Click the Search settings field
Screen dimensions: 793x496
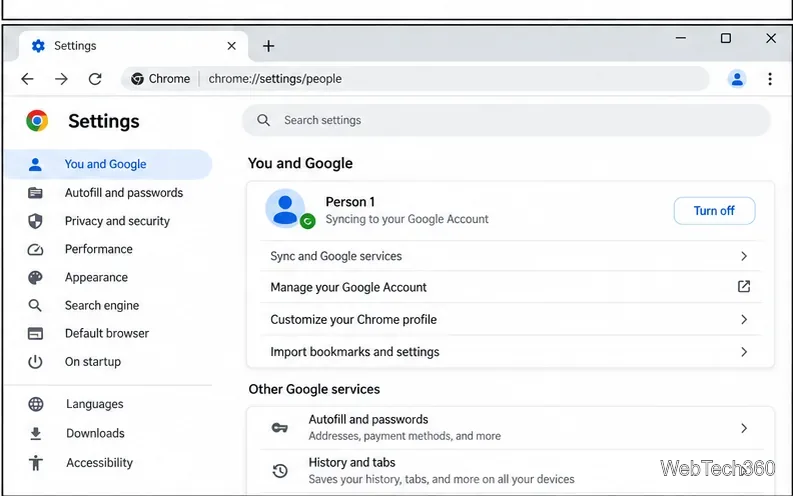506,120
